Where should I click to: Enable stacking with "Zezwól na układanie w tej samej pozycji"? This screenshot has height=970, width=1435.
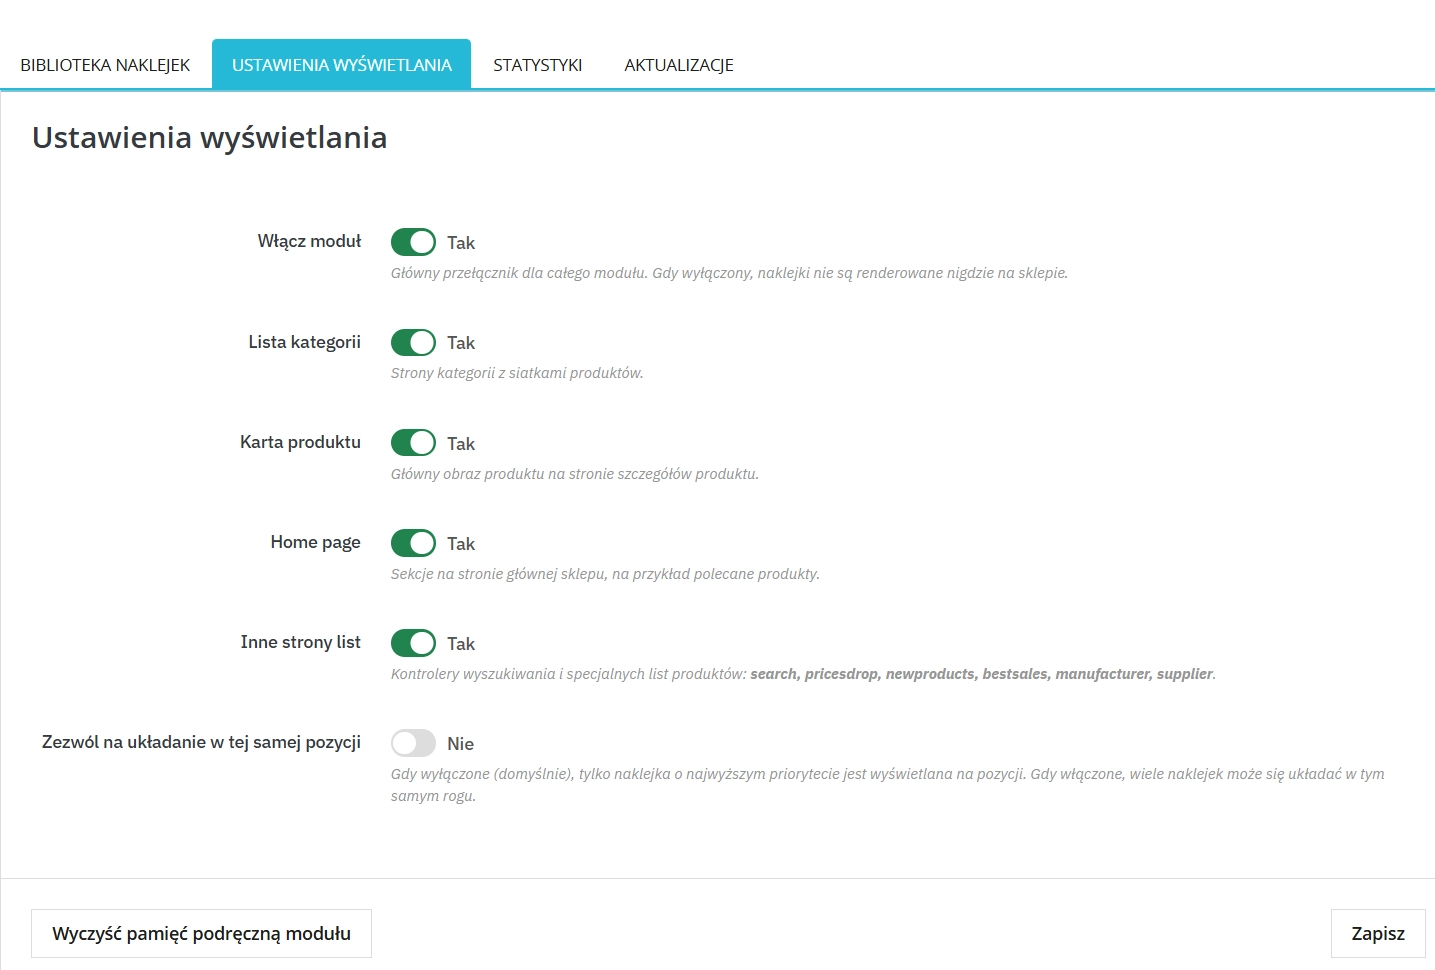tap(413, 743)
